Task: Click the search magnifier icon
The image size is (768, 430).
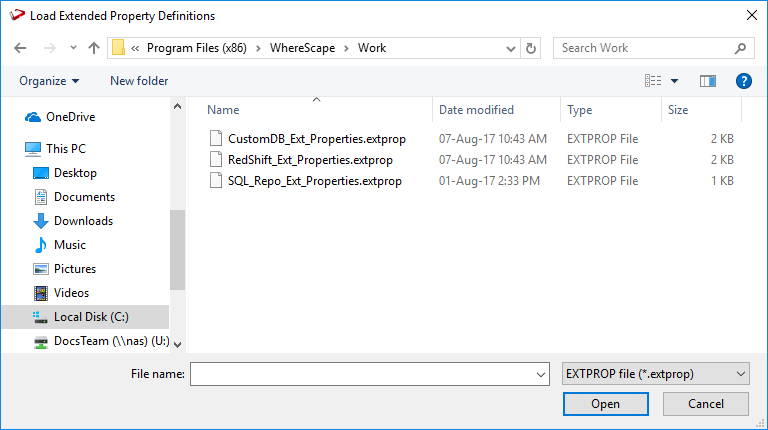Action: pos(740,48)
